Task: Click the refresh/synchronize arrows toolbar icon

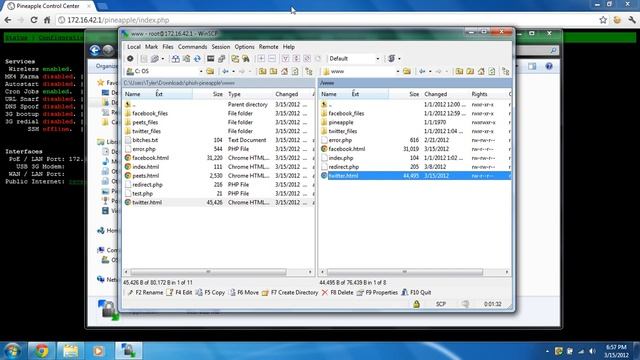Action: pyautogui.click(x=197, y=59)
